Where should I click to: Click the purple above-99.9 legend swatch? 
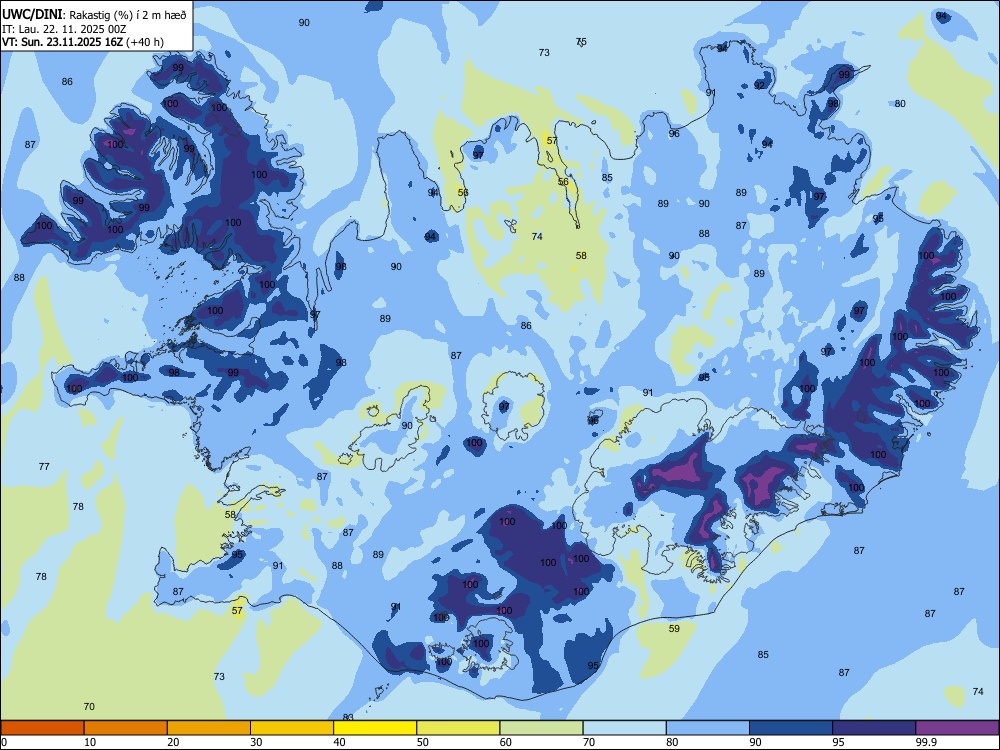point(957,728)
